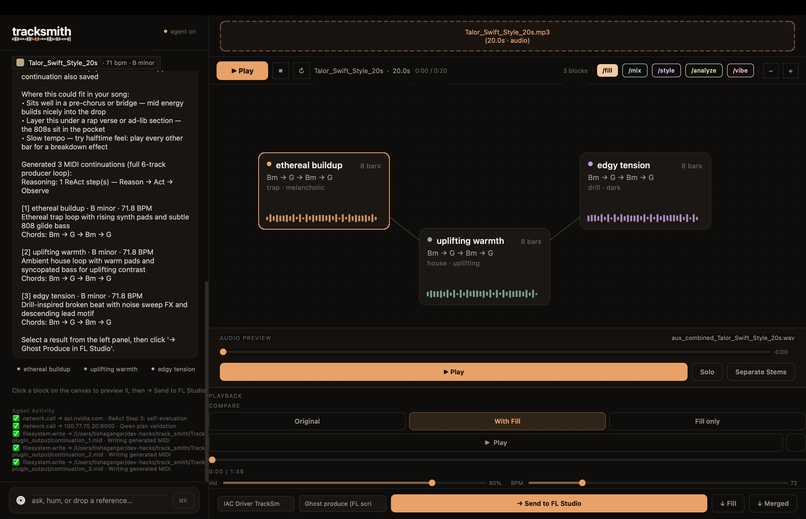The height and width of the screenshot is (519, 806).
Task: Click the 'Agent Activity' heading
Action: [x=33, y=411]
